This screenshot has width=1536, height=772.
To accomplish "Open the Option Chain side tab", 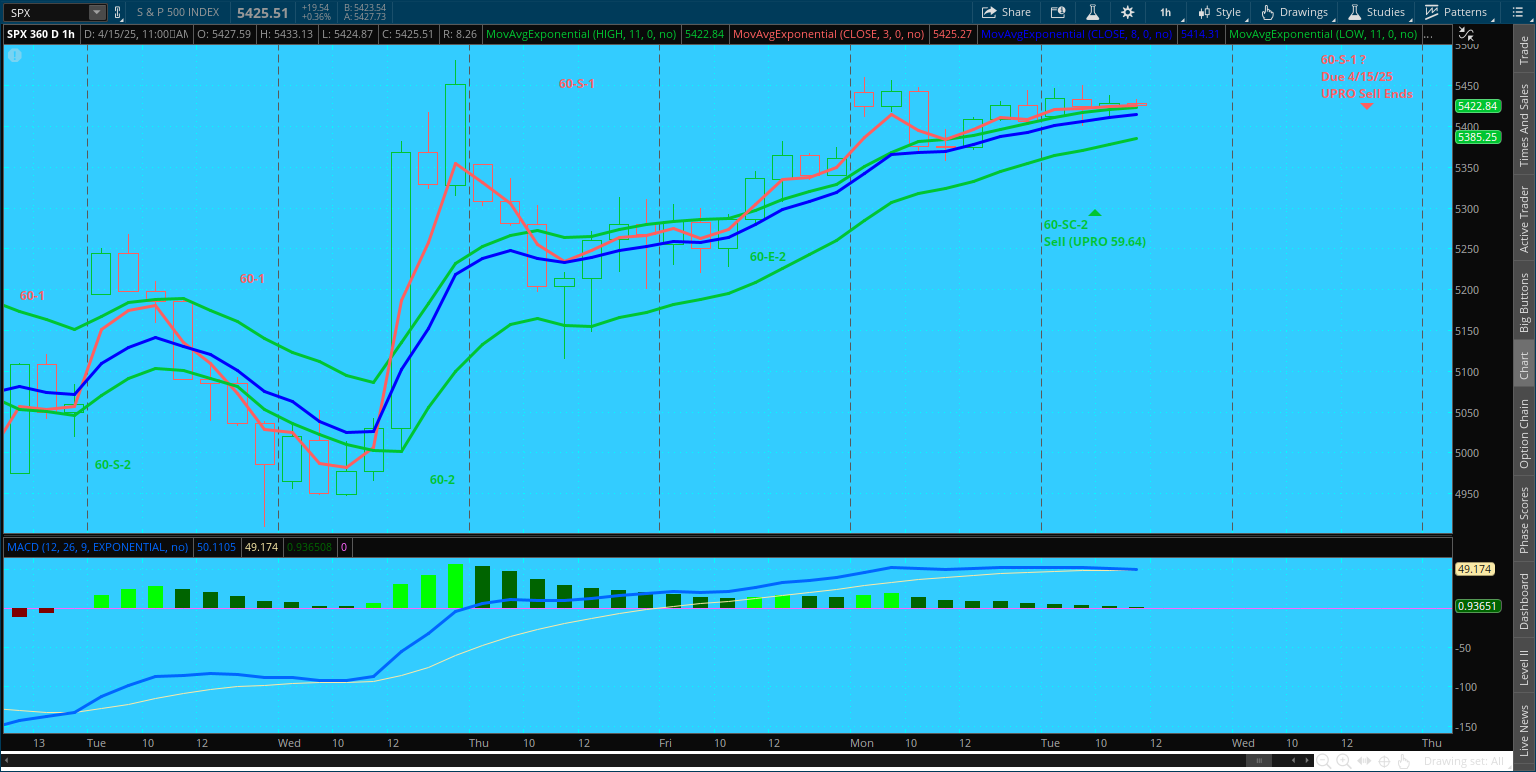I will click(1524, 434).
